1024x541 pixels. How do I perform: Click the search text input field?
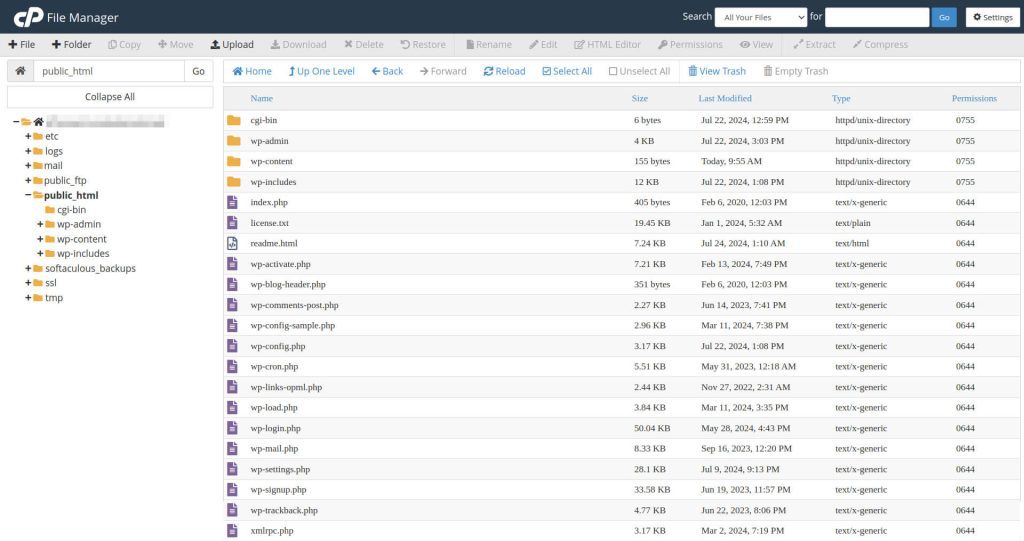(876, 17)
